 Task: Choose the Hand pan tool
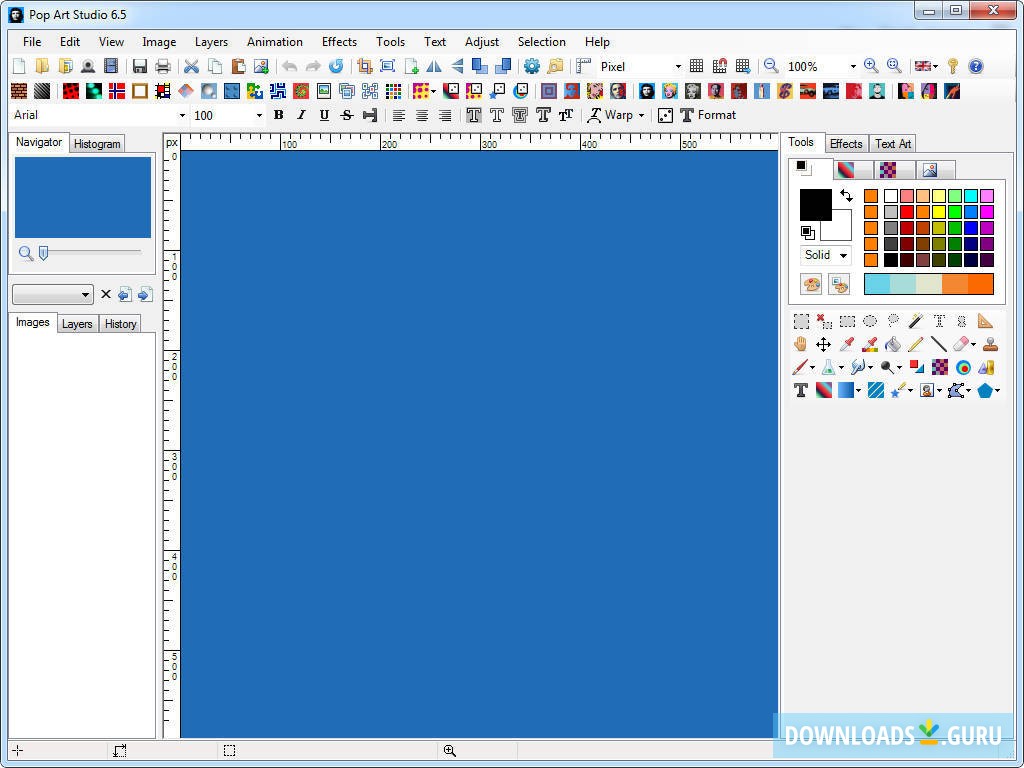point(800,344)
